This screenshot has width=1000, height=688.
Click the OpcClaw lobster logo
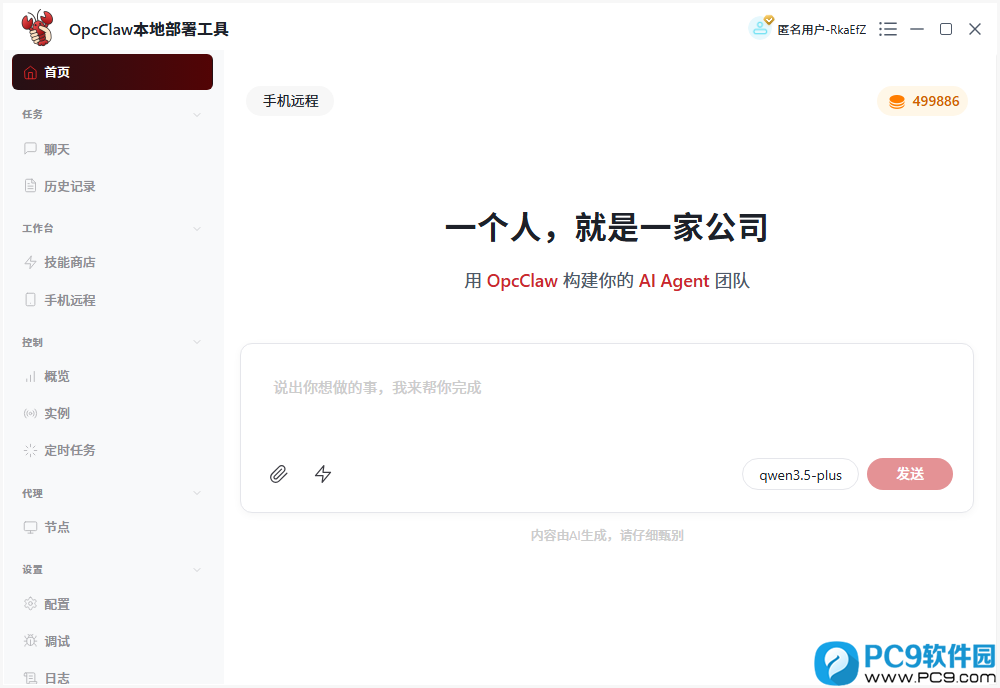click(x=37, y=28)
